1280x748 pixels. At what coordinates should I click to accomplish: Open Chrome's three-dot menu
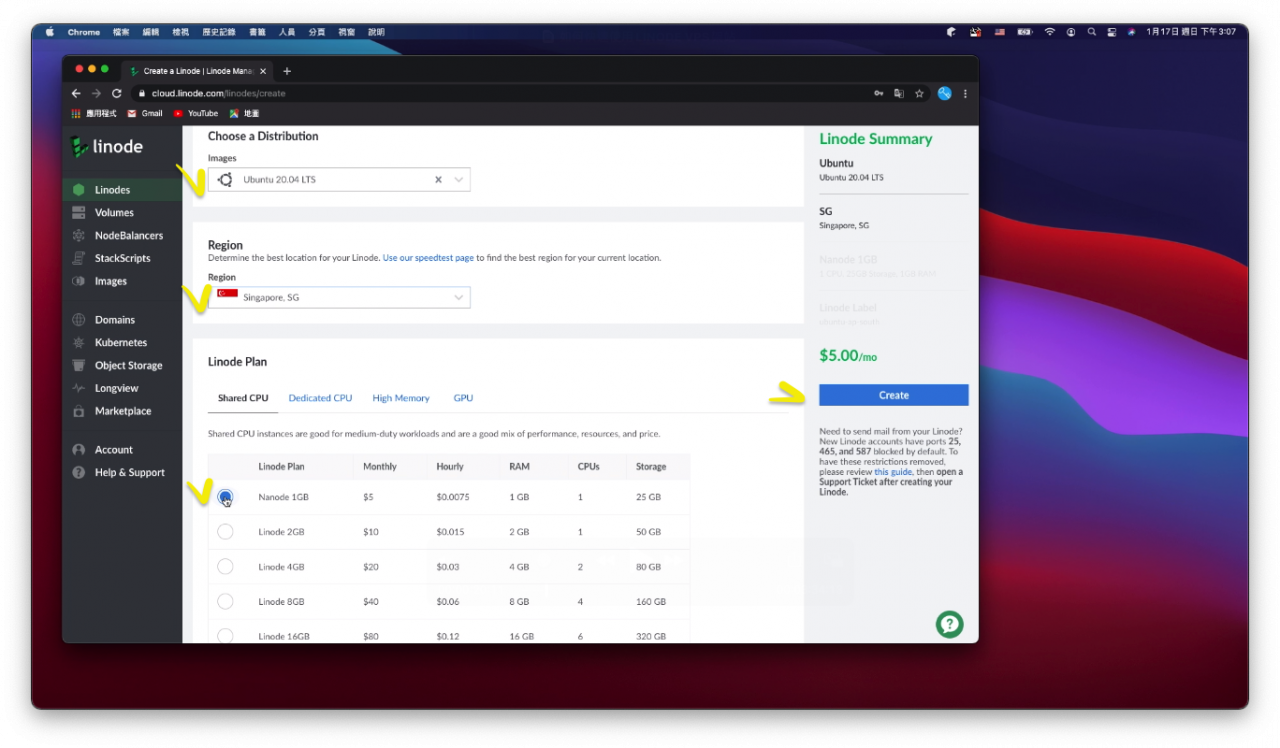965,93
